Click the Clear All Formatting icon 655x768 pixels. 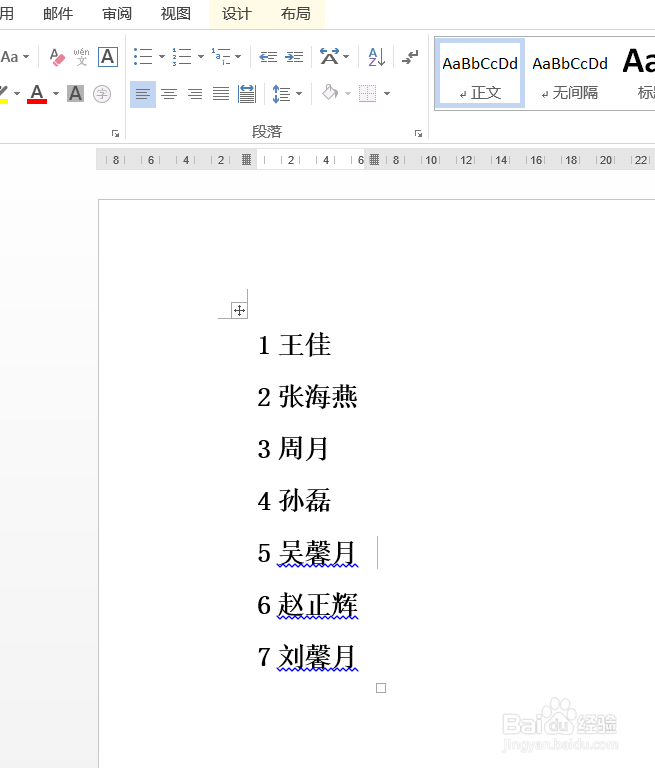pyautogui.click(x=57, y=57)
